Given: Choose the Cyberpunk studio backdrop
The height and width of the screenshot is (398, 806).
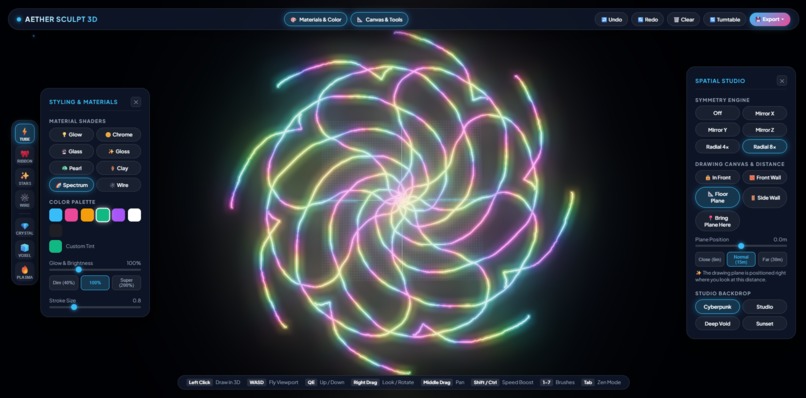Looking at the screenshot, I should pos(718,307).
